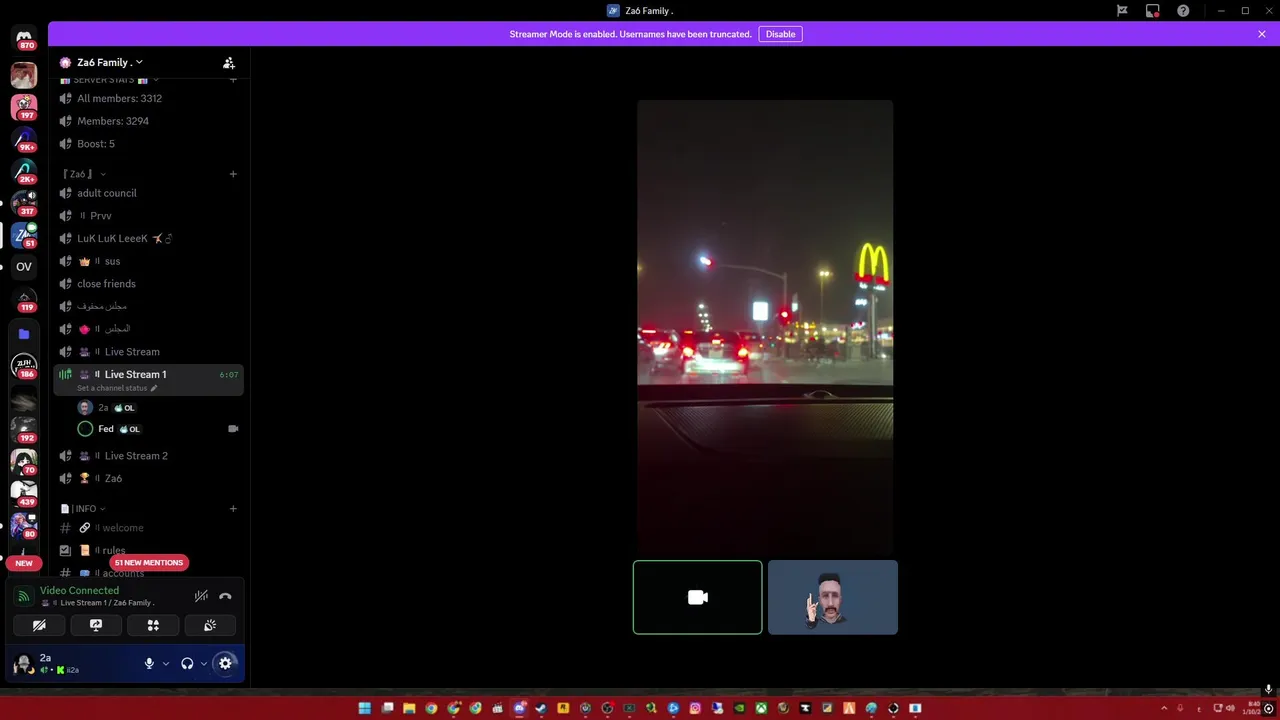Open File Explorer from the taskbar

(409, 708)
